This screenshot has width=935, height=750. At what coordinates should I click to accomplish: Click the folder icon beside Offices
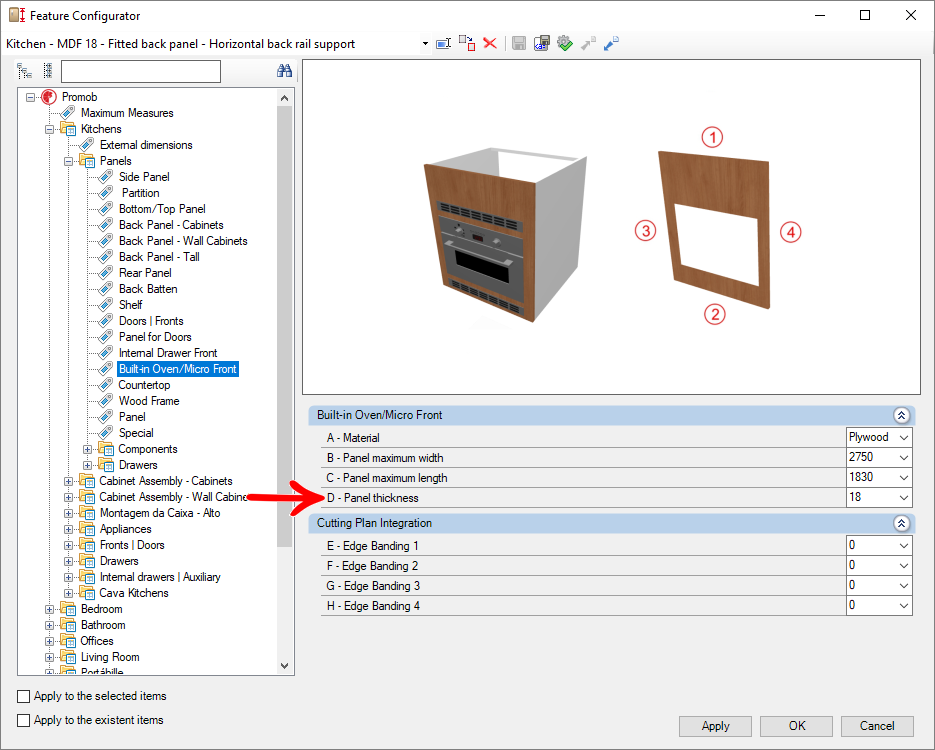(68, 641)
